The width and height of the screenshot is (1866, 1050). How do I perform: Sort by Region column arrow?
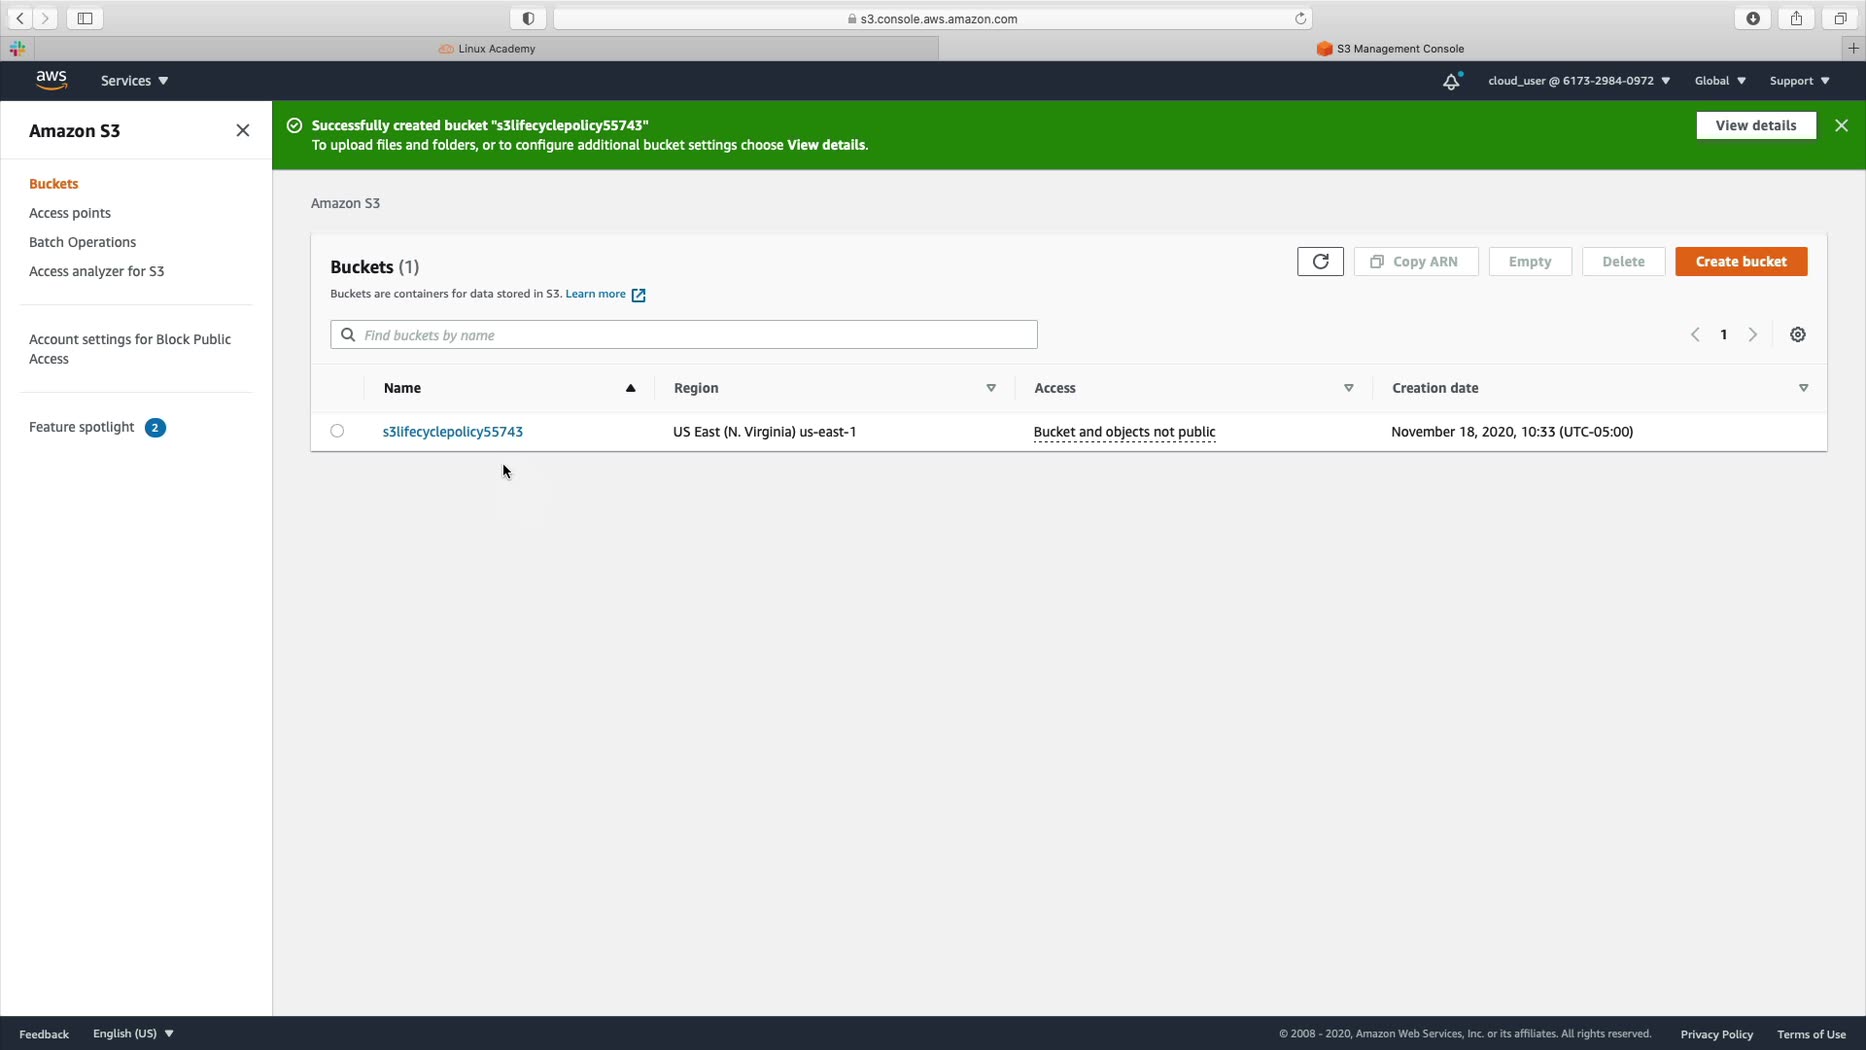coord(991,388)
